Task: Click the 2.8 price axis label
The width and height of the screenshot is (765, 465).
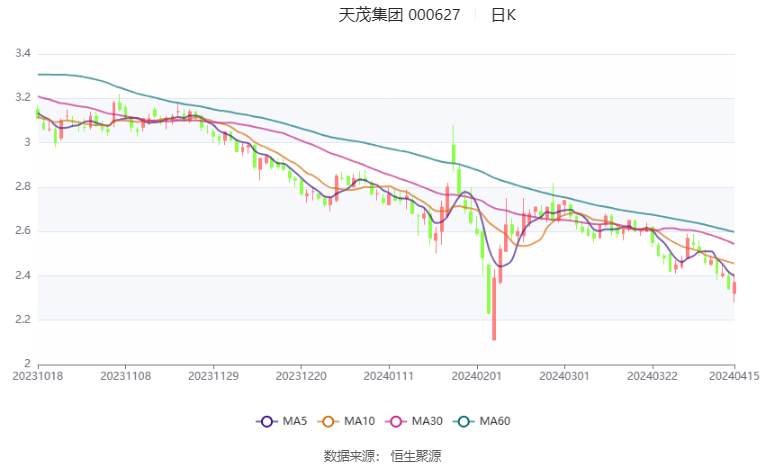Action: pos(23,186)
